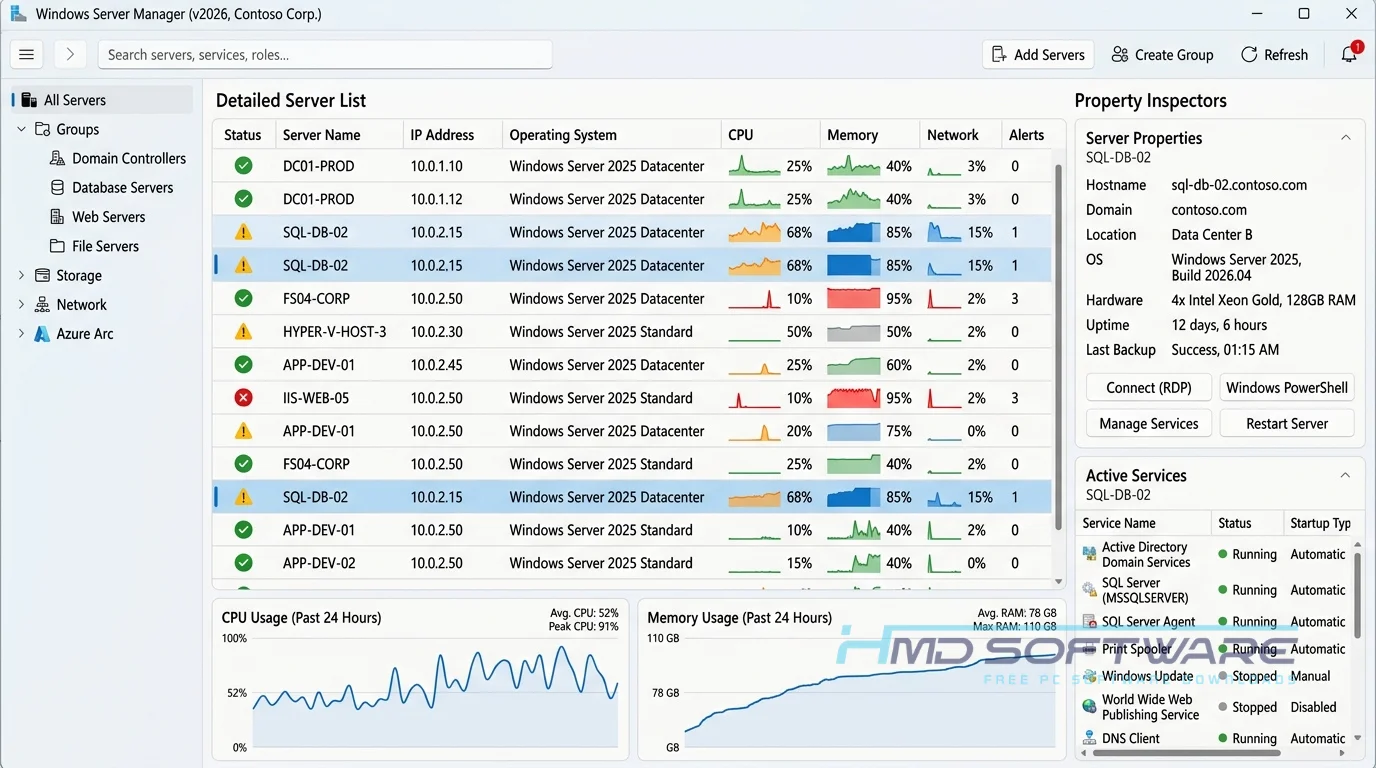The height and width of the screenshot is (768, 1376).
Task: Select All Servers in the sidebar
Action: click(x=102, y=100)
